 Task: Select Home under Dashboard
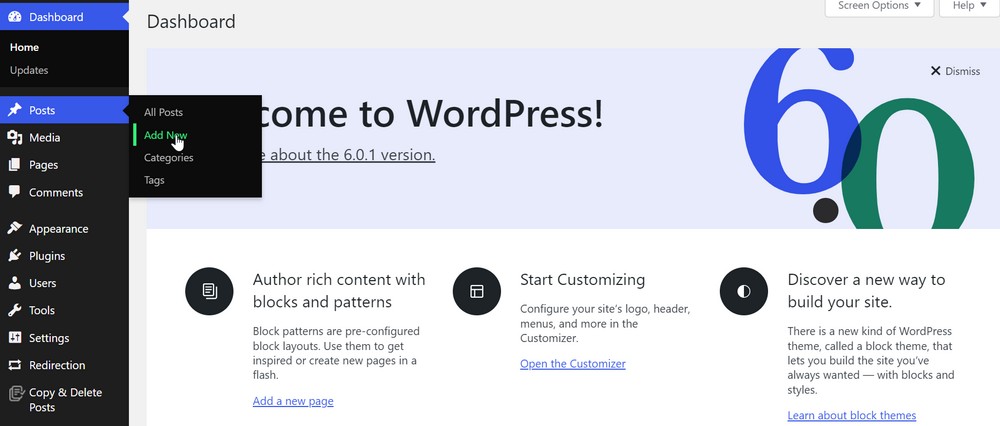tap(24, 48)
